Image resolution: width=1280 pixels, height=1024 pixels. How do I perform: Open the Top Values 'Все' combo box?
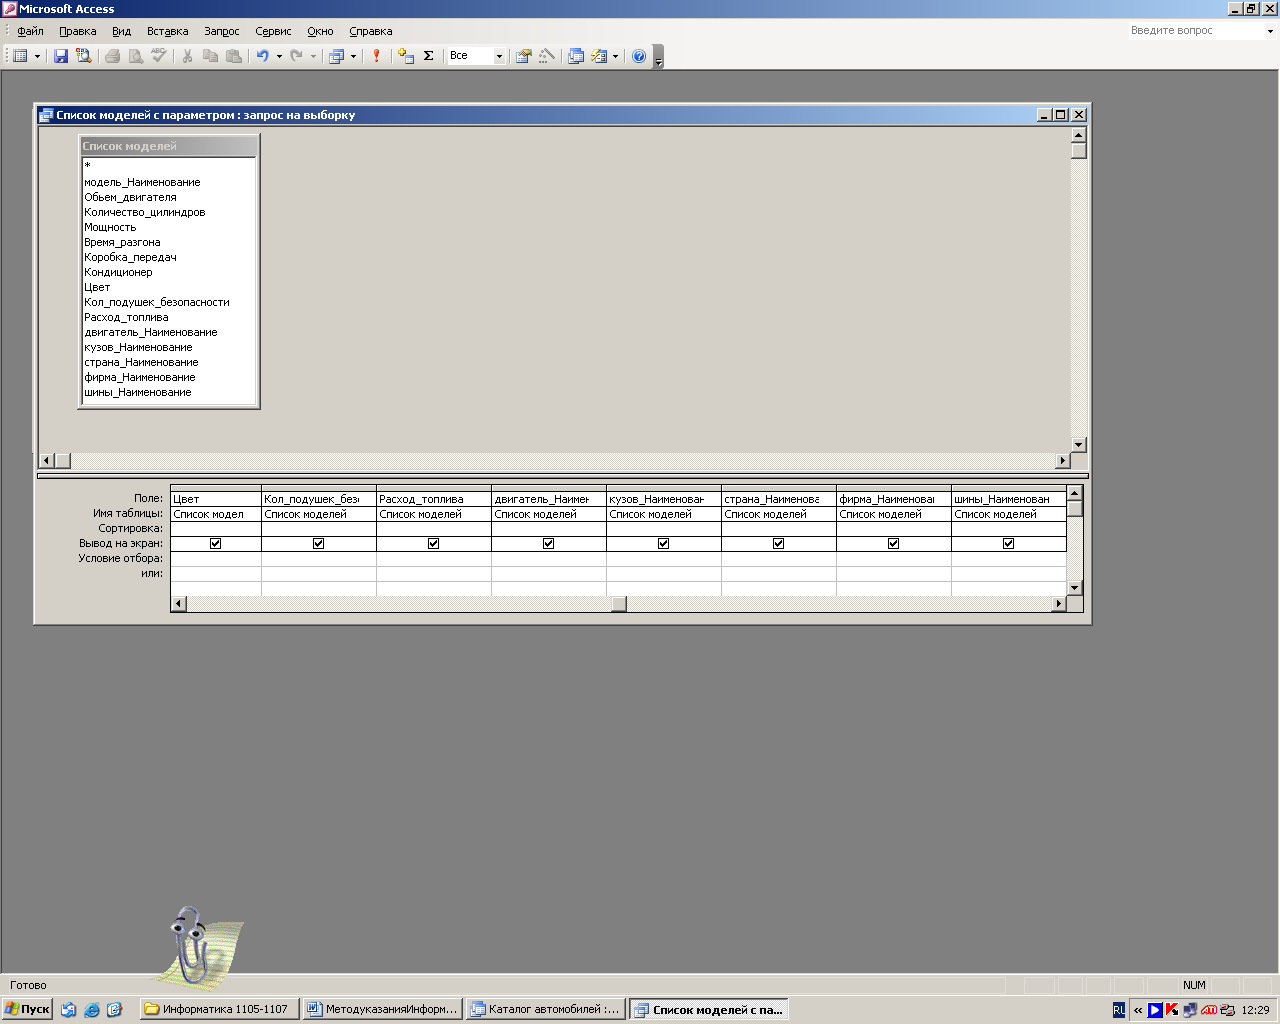476,56
